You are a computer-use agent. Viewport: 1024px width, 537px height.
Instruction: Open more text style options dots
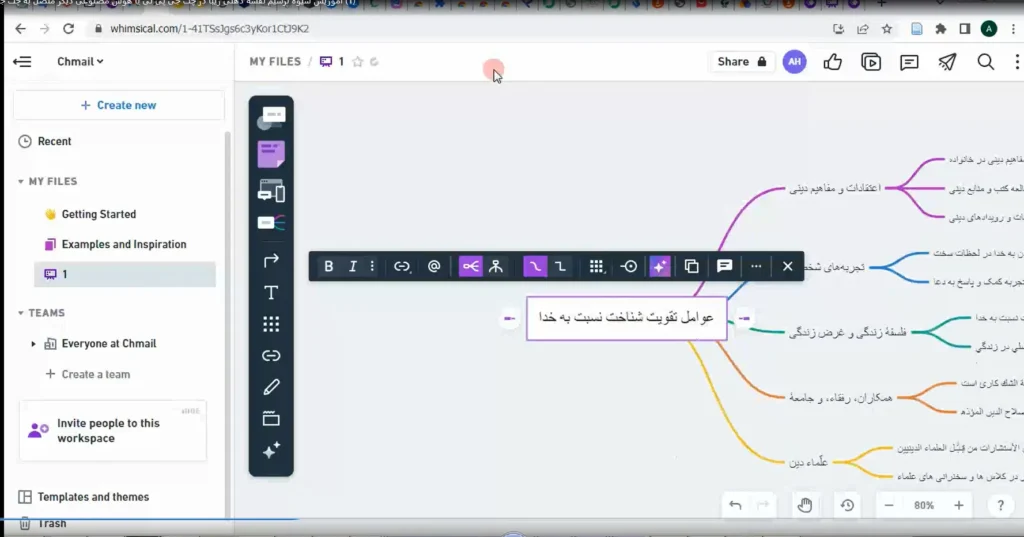click(372, 267)
